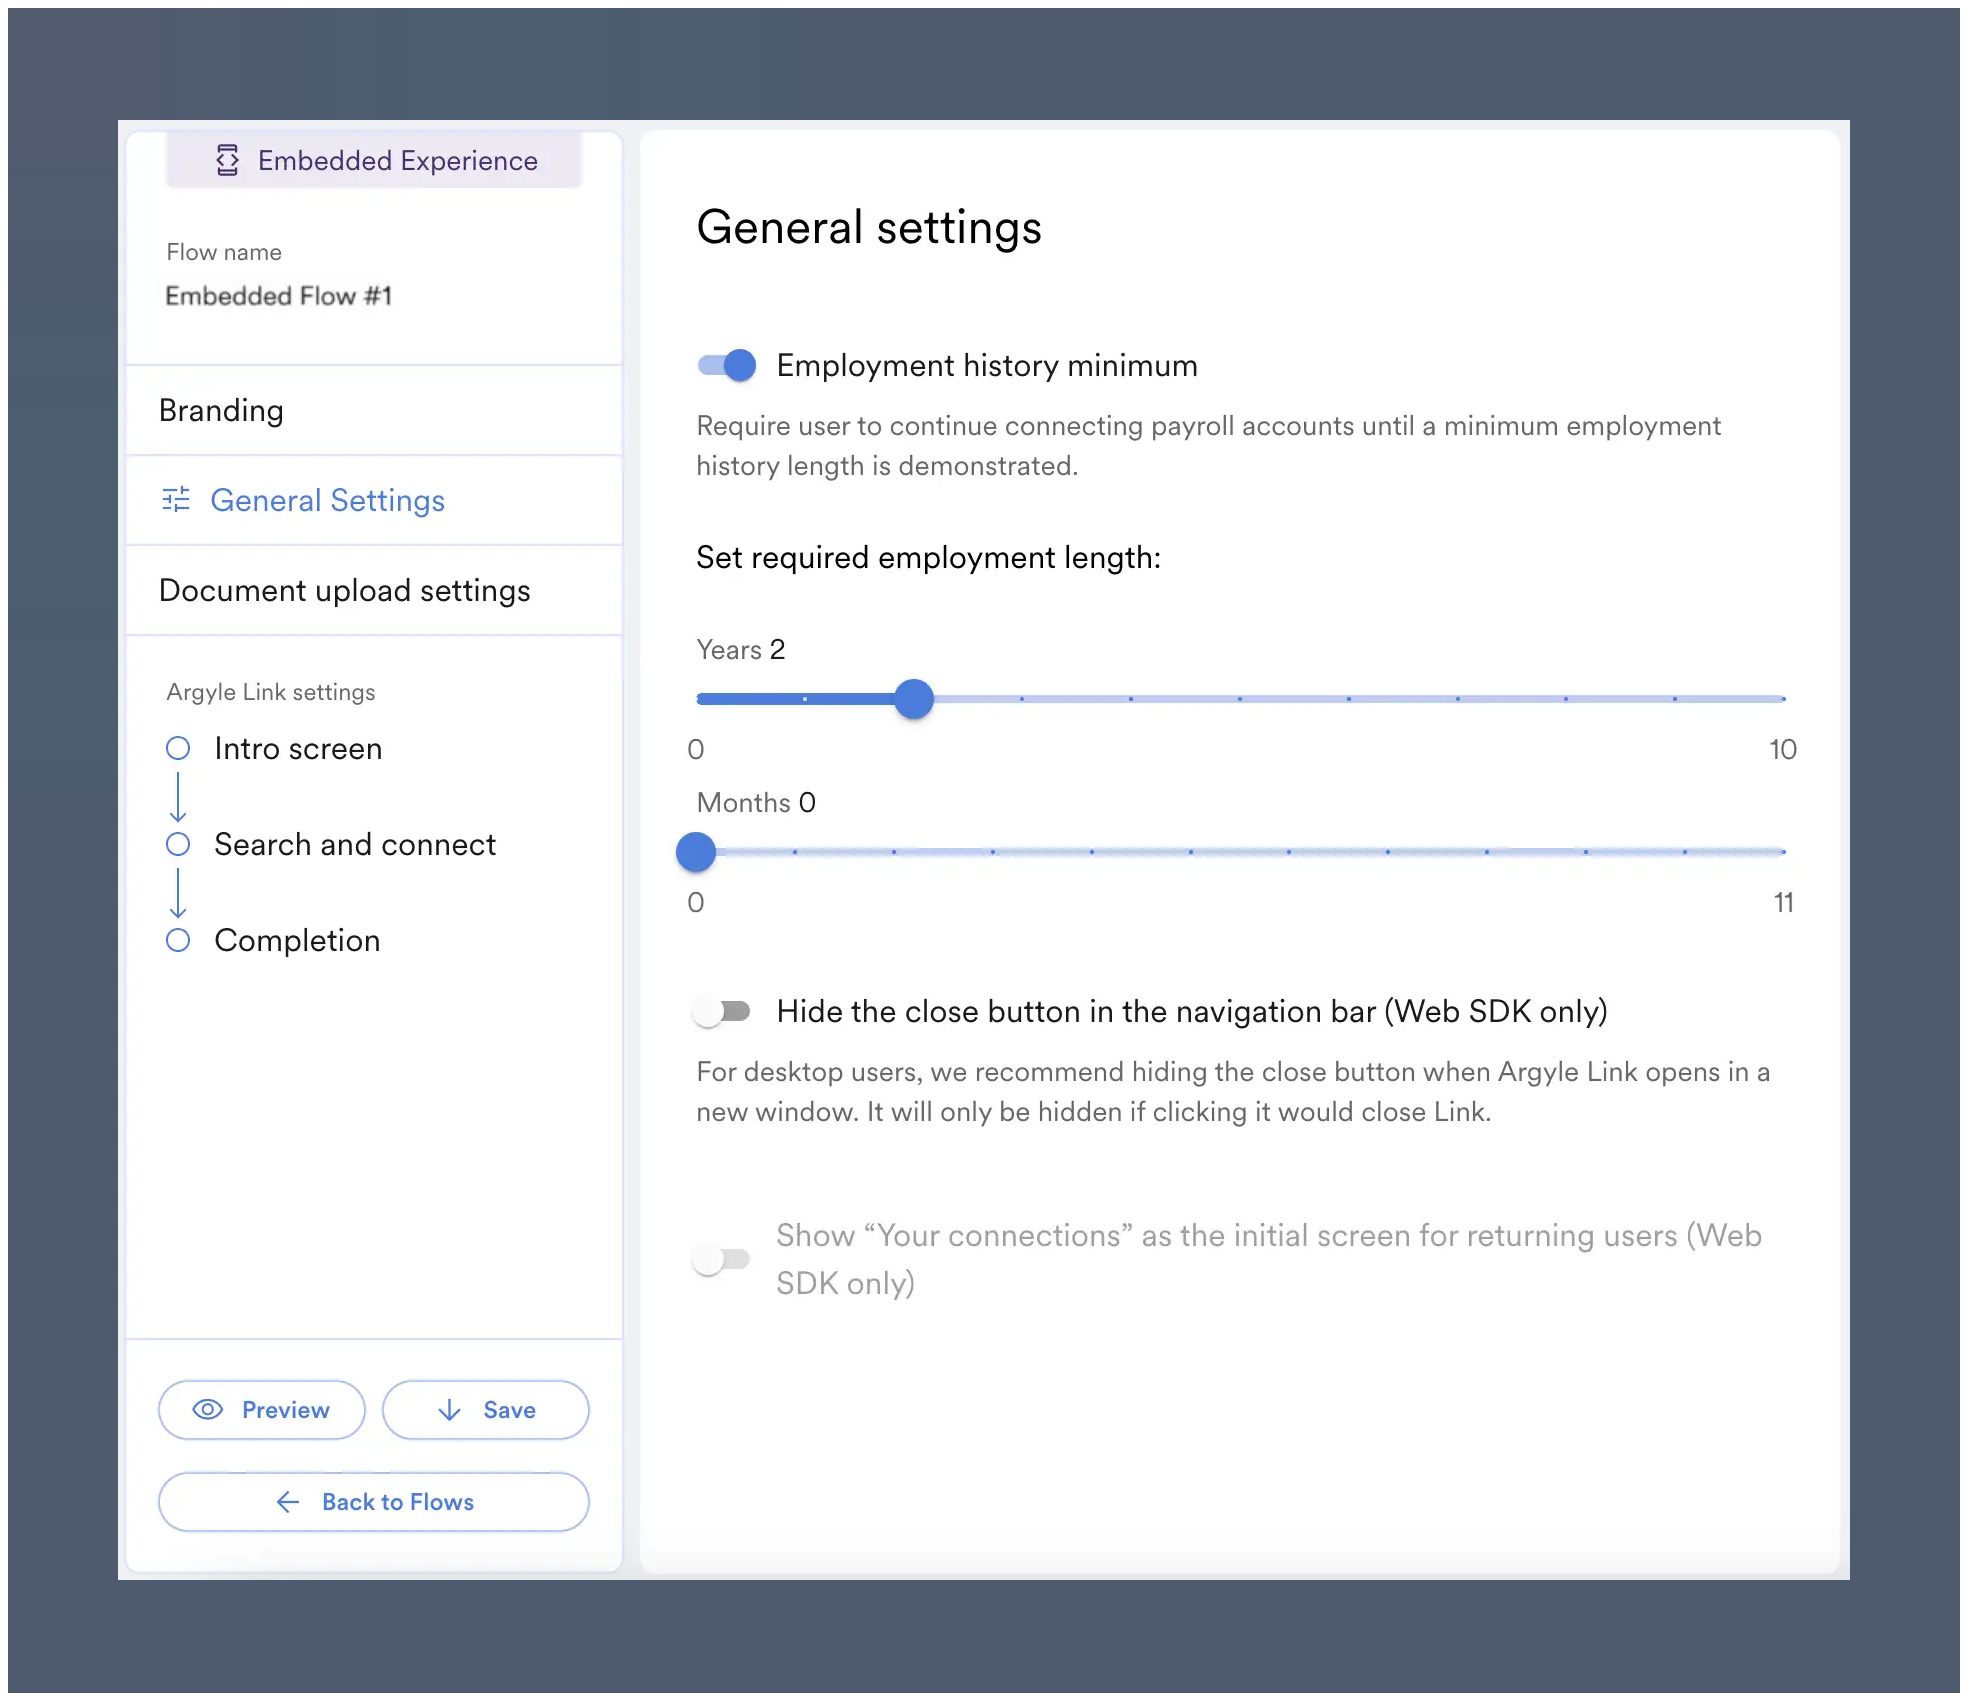Click the Embedded Experience hourglass icon
This screenshot has height=1701, width=1968.
[227, 160]
